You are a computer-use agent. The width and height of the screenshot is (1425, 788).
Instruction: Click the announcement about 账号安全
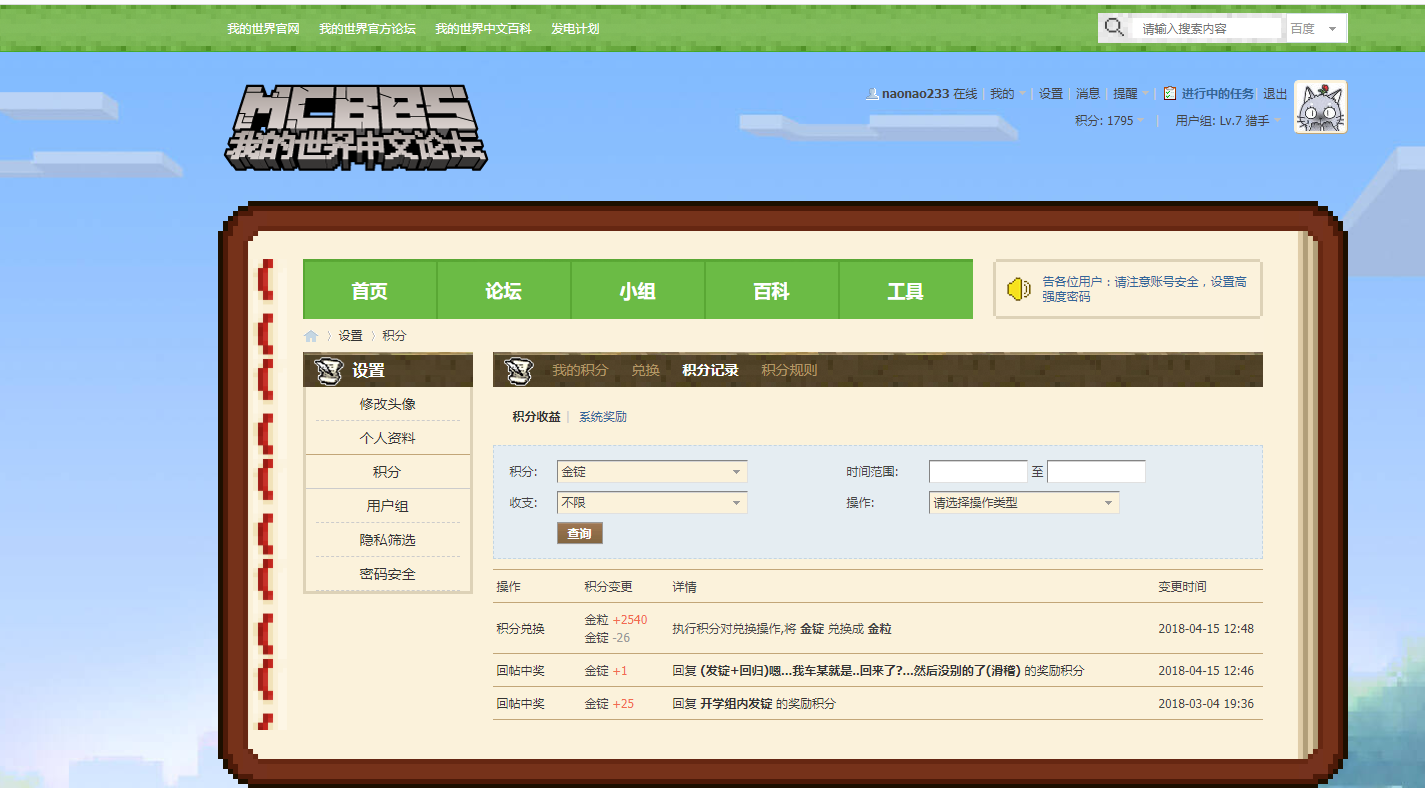tap(1145, 289)
